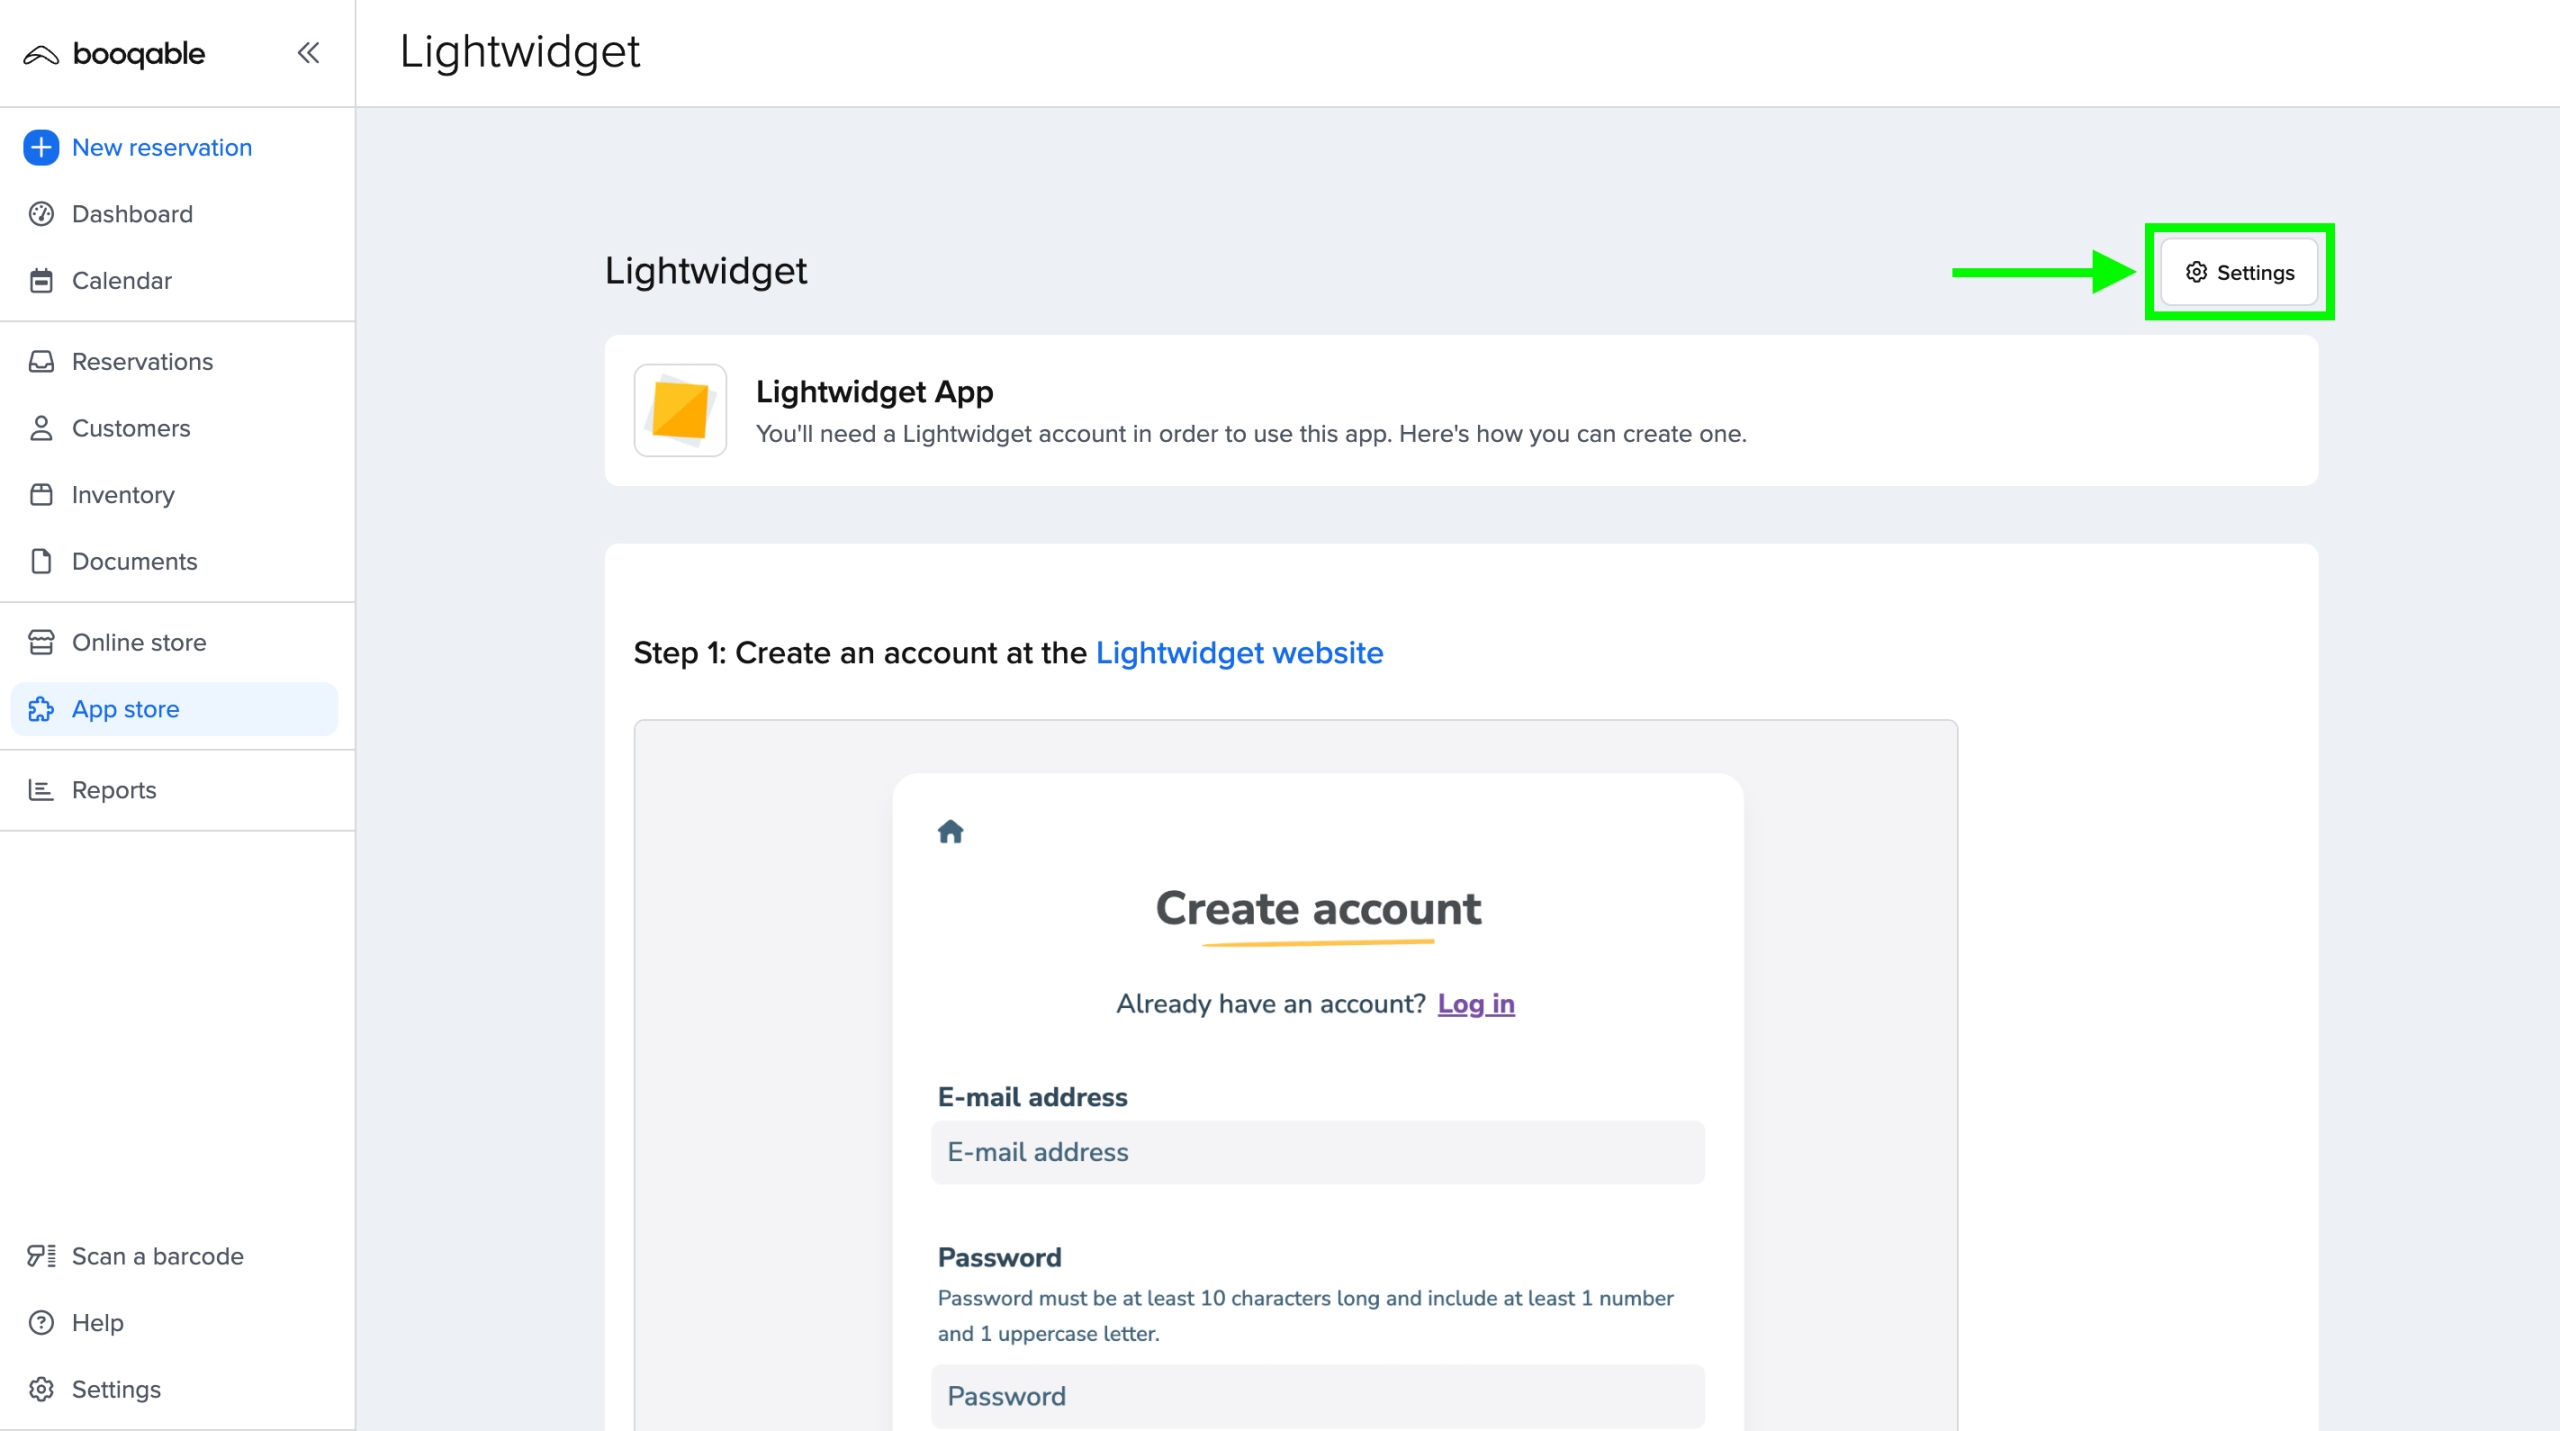2560x1431 pixels.
Task: Click the Scan a barcode icon
Action: (40, 1255)
